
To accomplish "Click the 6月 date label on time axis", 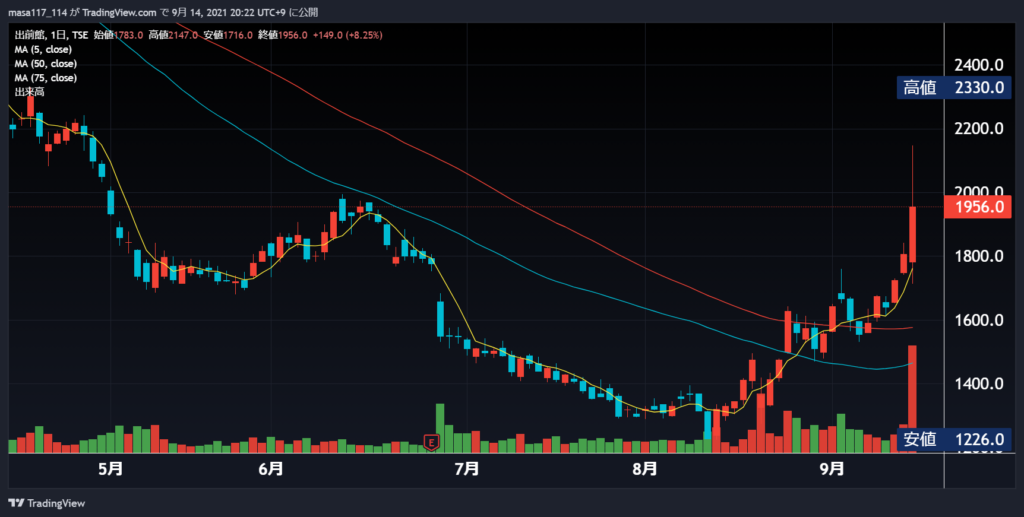I will (271, 469).
